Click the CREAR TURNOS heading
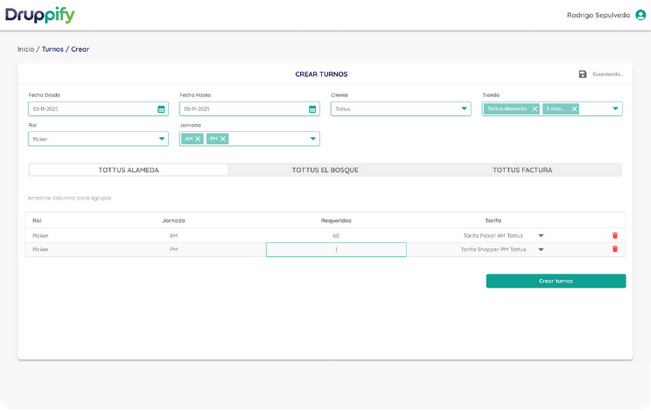 tap(321, 74)
